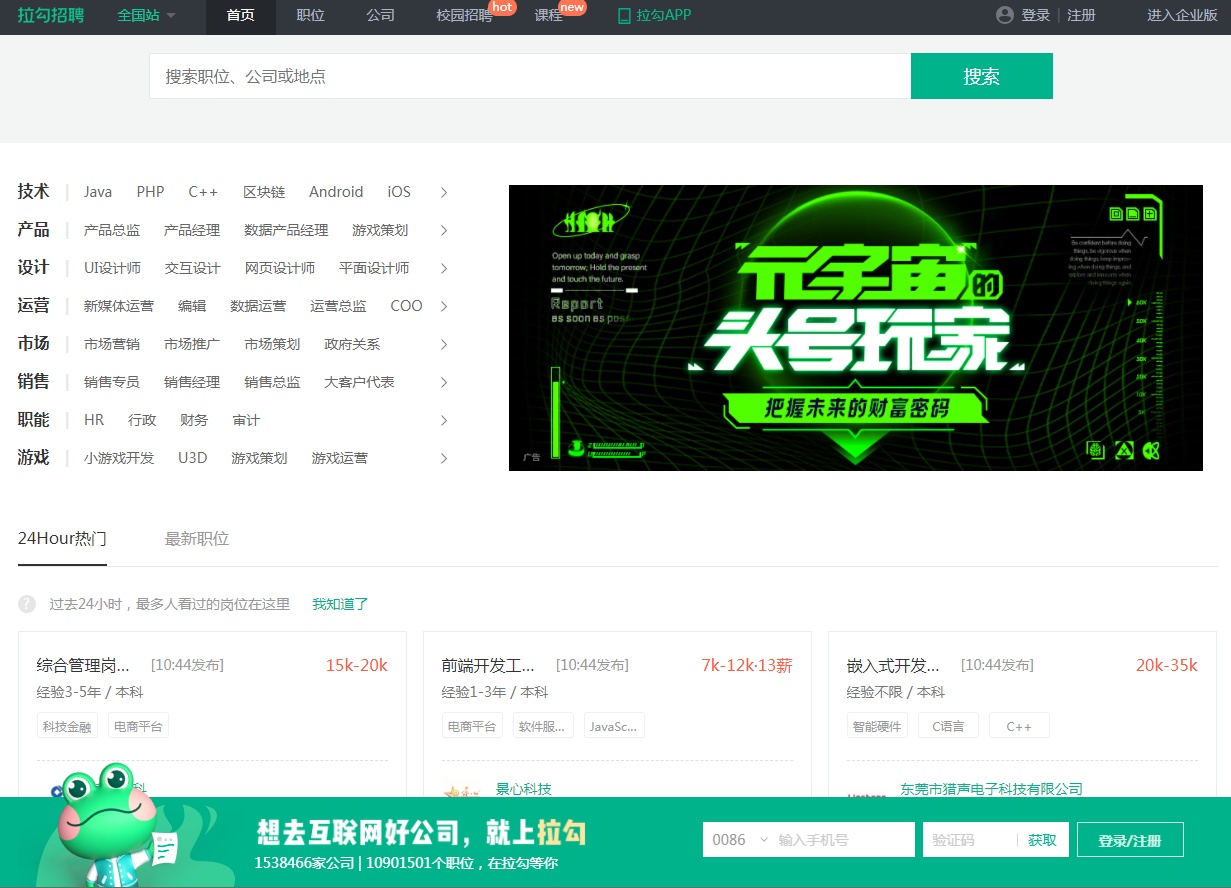1231x888 pixels.
Task: Switch to the 最新职位 tab
Action: [x=197, y=539]
